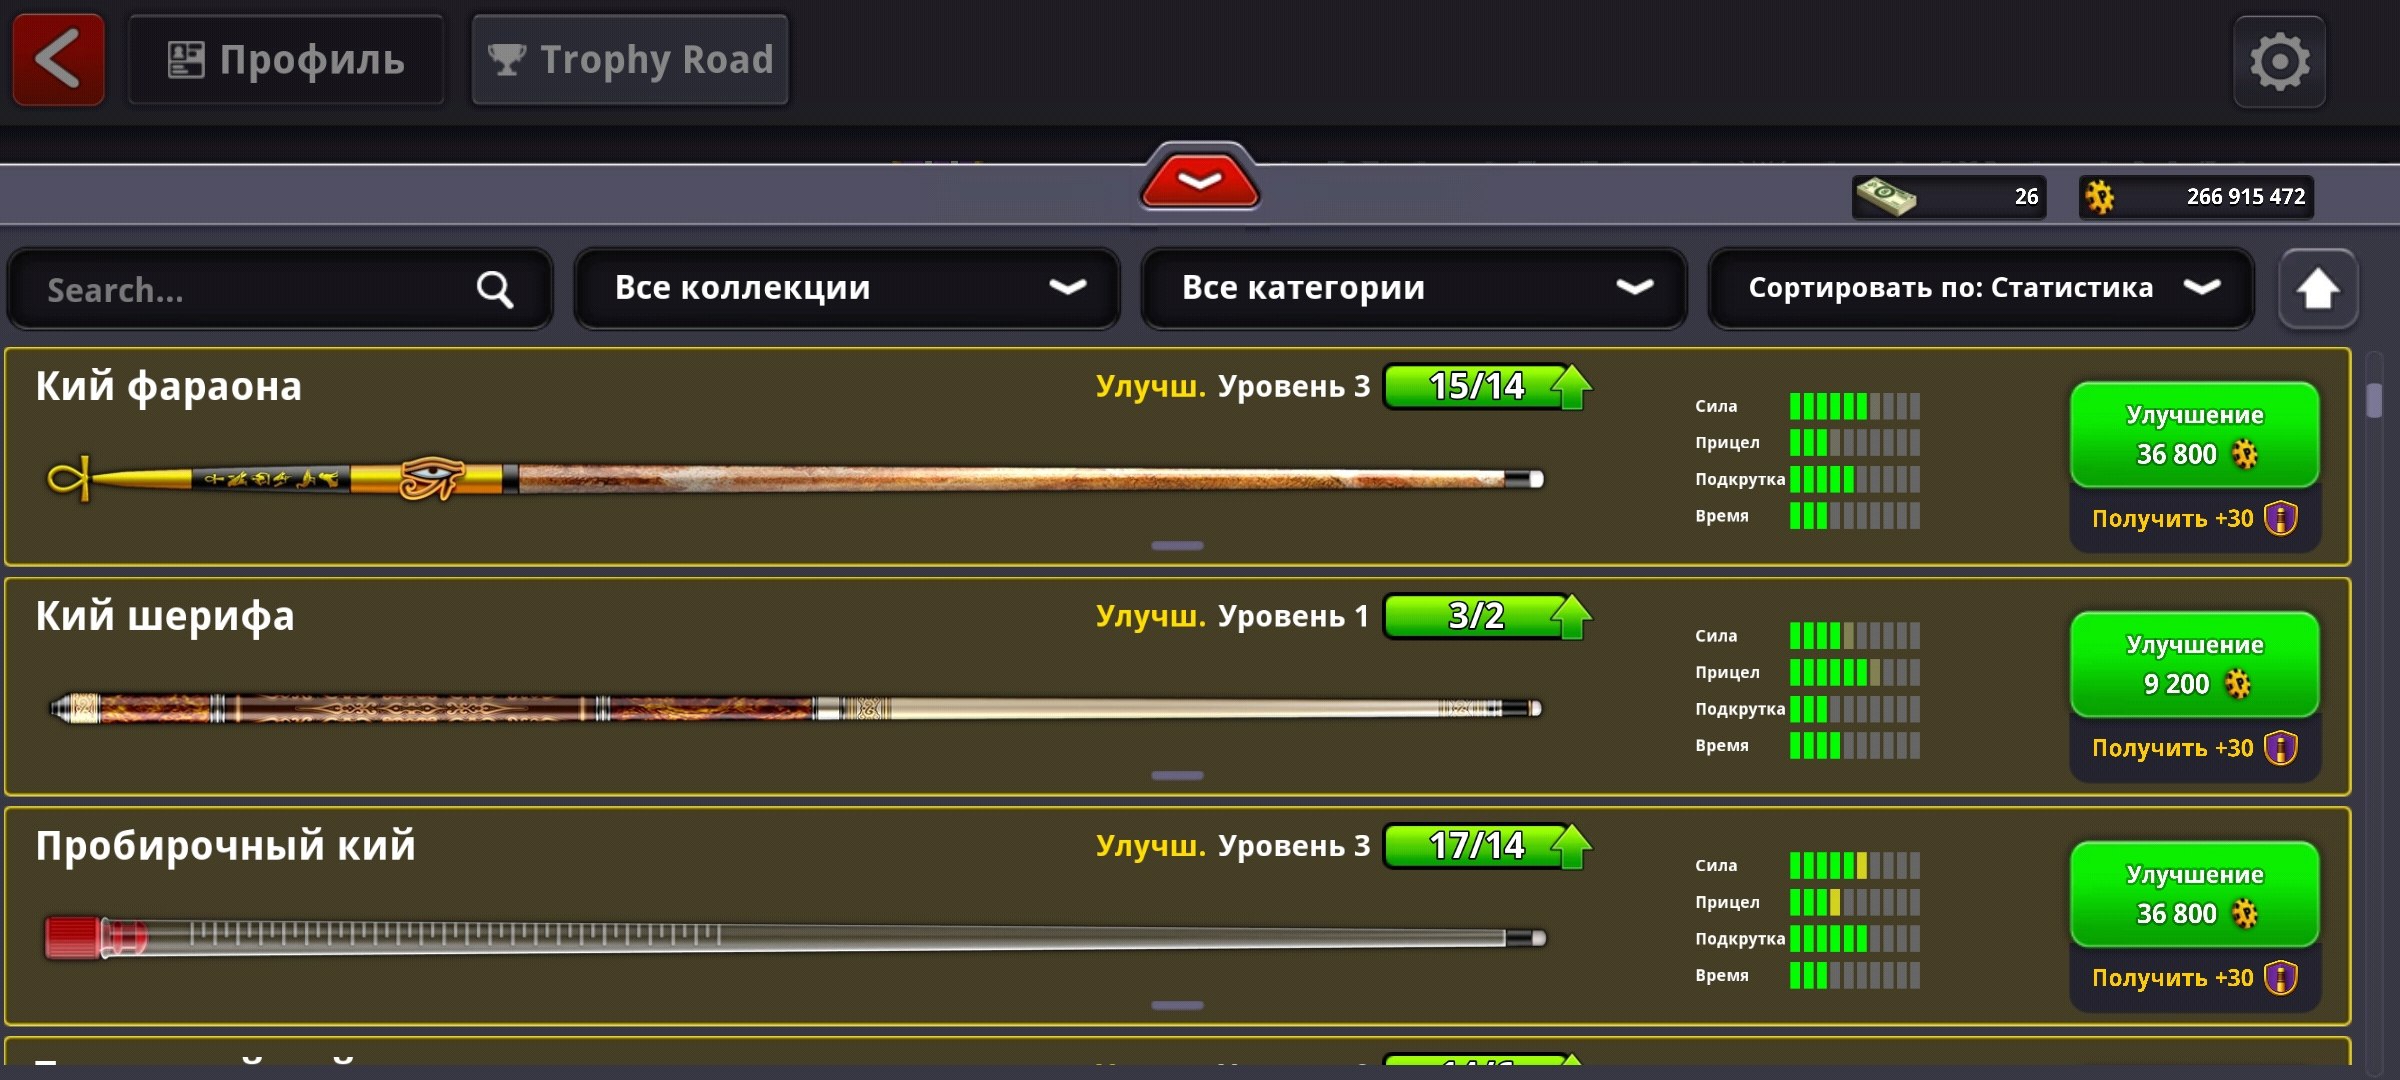This screenshot has width=2400, height=1080.
Task: Upgrade Пробирочный кий for 36 800
Action: tap(2195, 894)
